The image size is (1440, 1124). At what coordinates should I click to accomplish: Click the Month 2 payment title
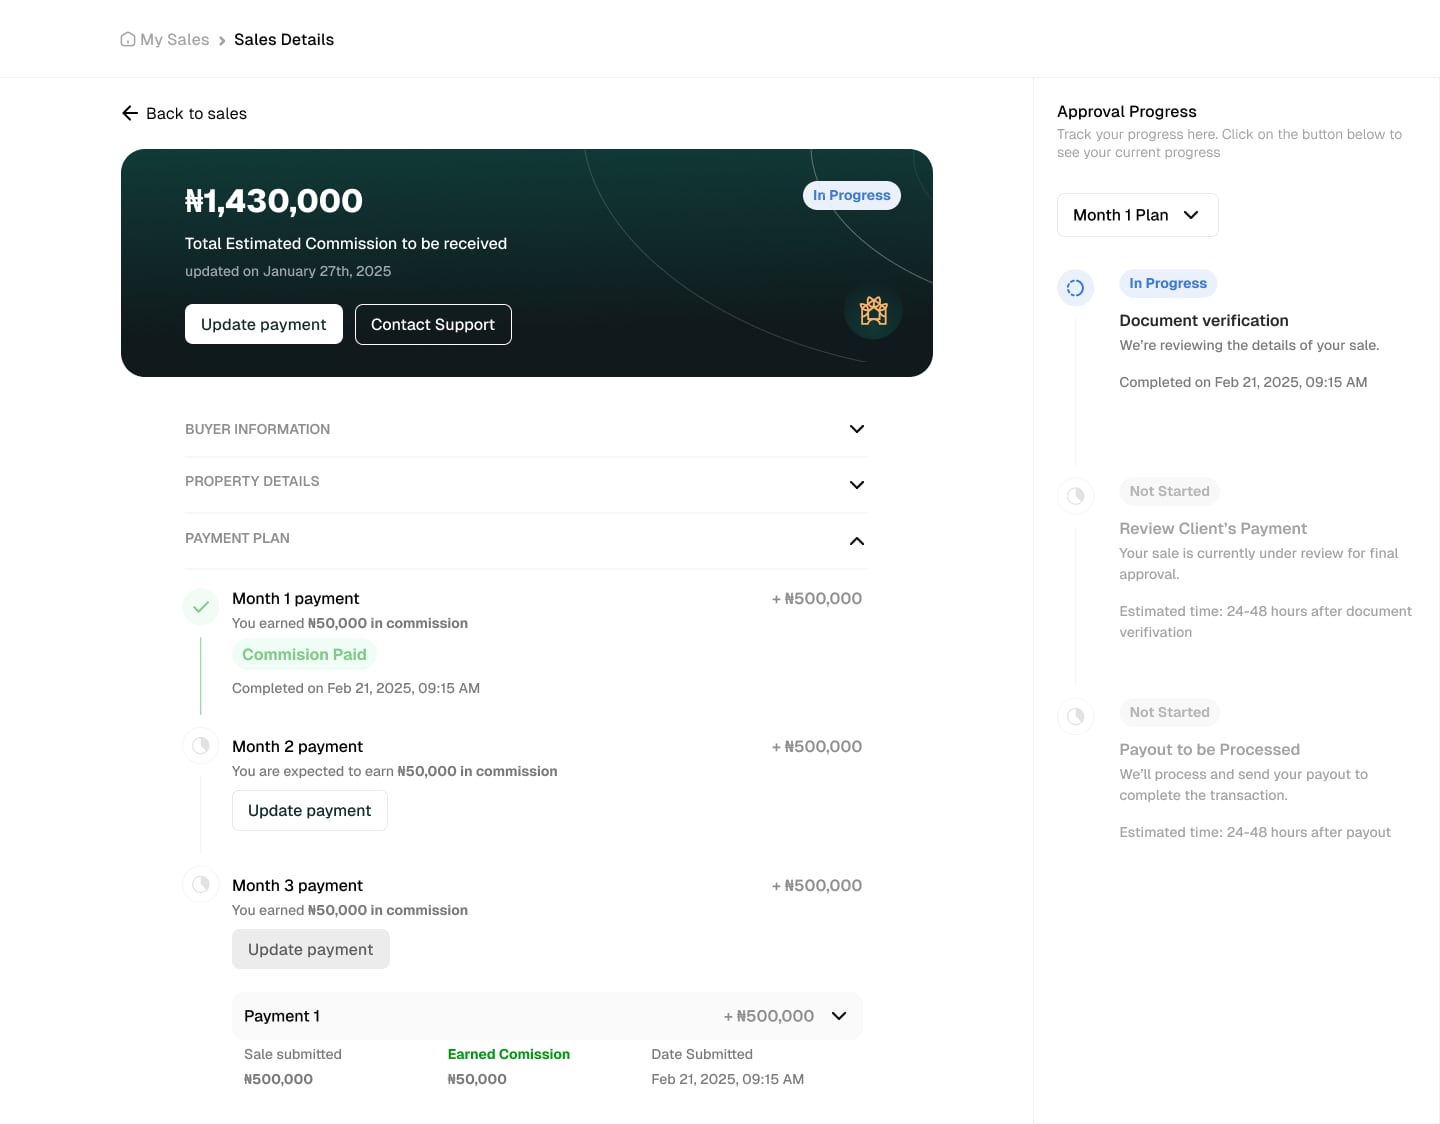pos(297,746)
